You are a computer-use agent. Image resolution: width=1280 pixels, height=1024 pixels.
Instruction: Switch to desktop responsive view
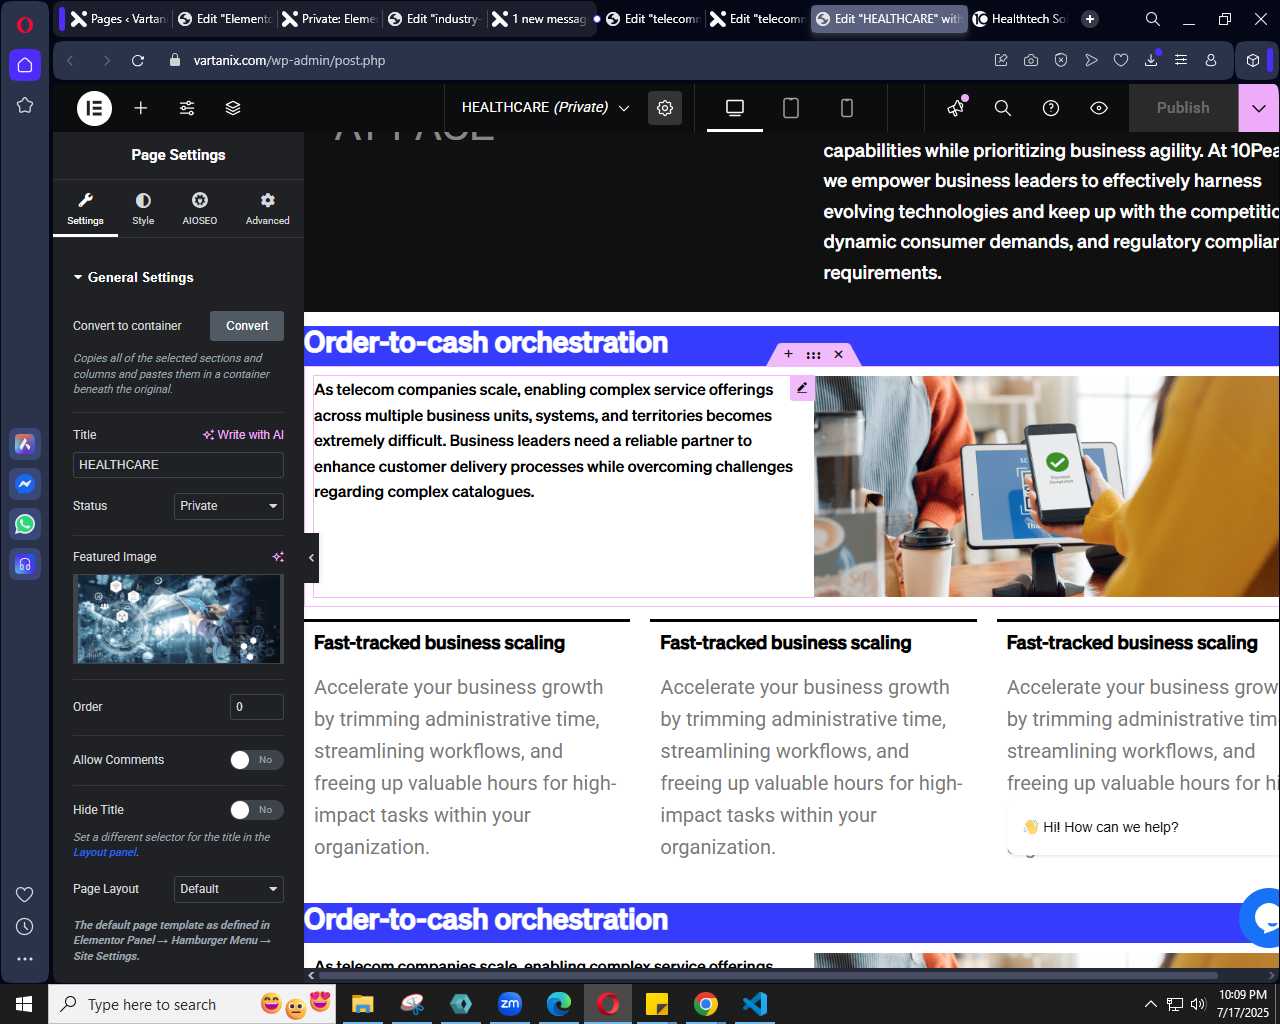[735, 108]
